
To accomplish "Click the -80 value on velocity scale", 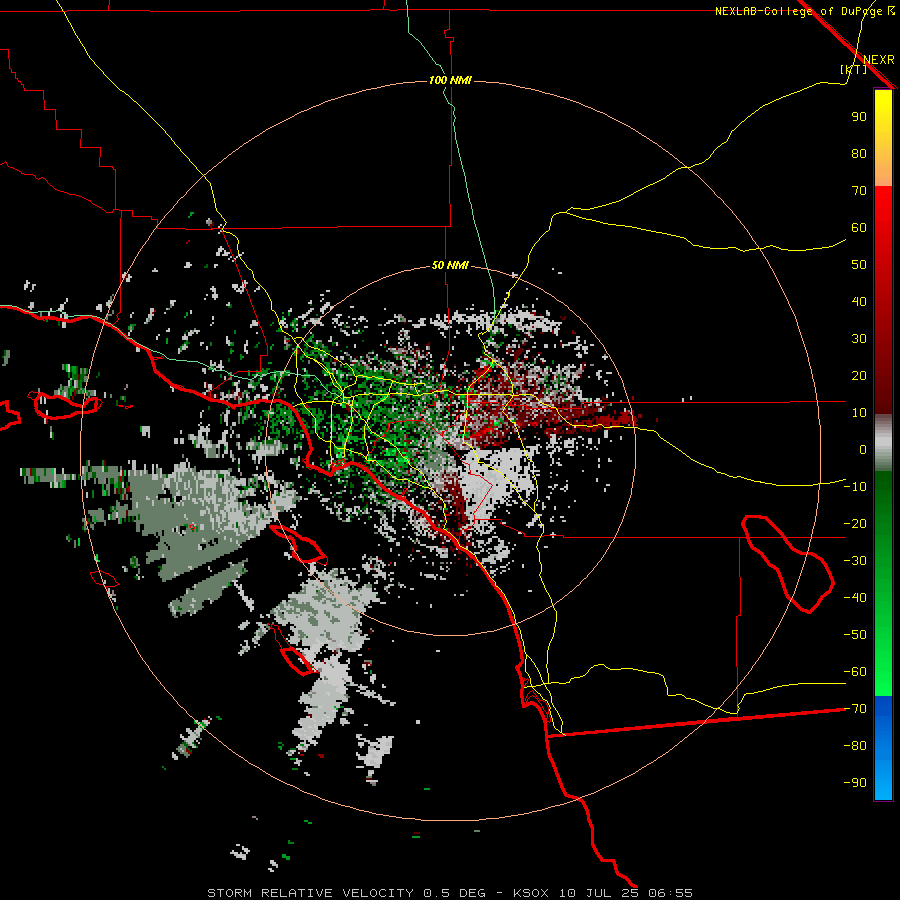I will click(855, 746).
